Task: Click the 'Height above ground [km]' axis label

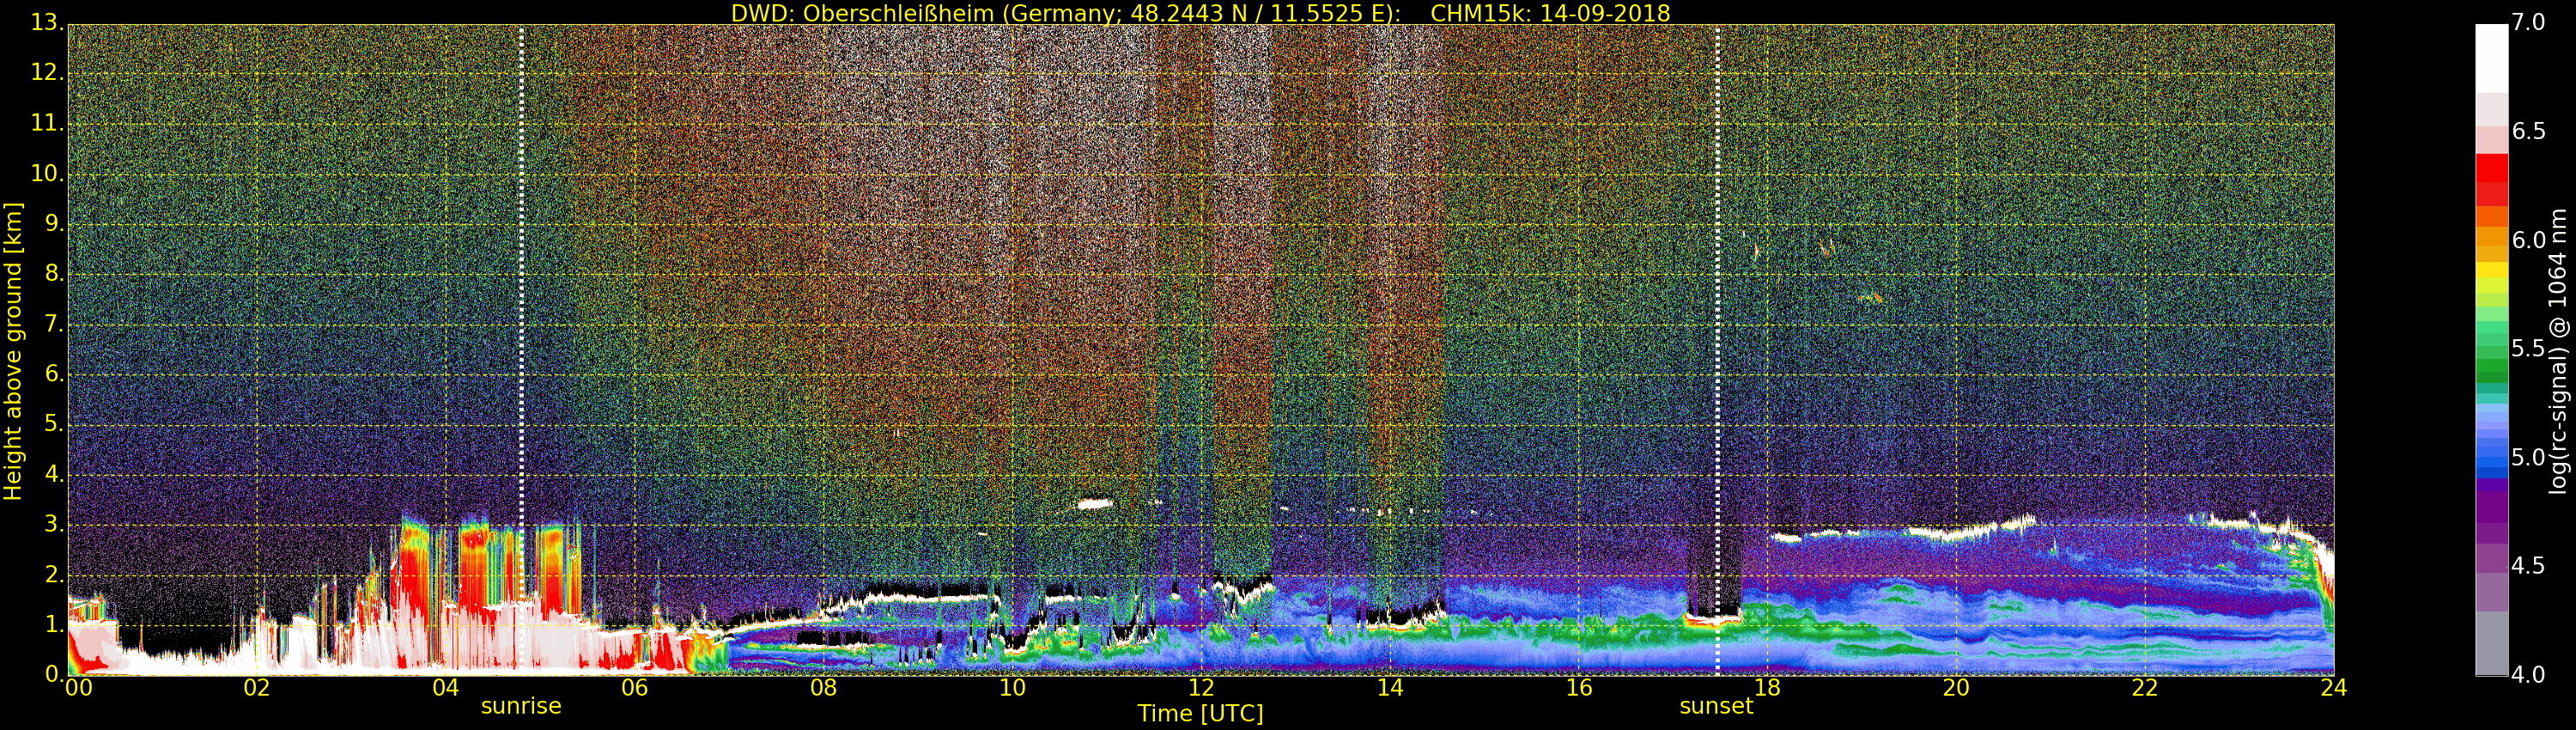Action: pyautogui.click(x=13, y=351)
